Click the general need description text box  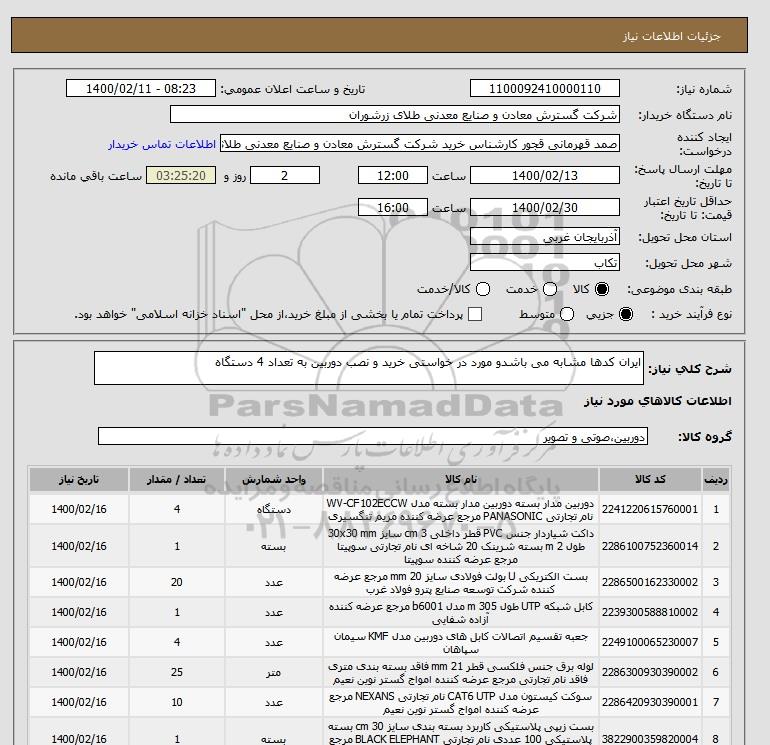(369, 368)
